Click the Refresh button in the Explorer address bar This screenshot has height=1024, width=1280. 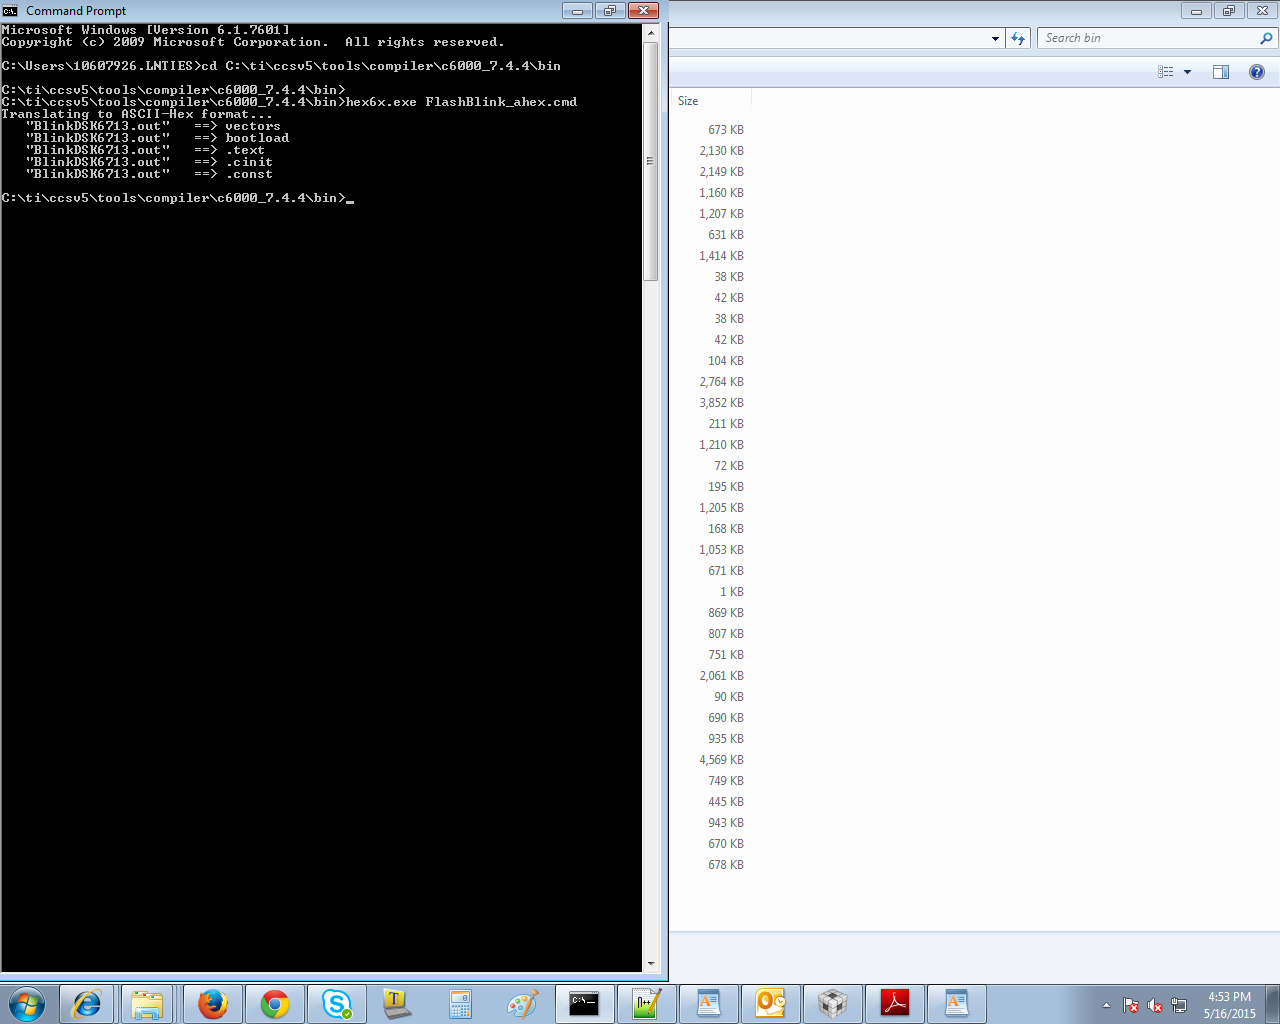[x=1018, y=38]
